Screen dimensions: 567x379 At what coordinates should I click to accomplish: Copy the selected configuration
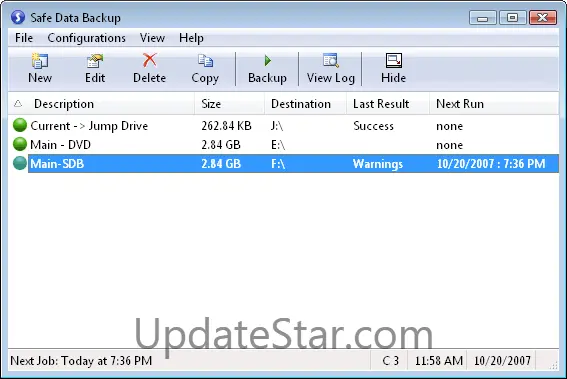[205, 69]
